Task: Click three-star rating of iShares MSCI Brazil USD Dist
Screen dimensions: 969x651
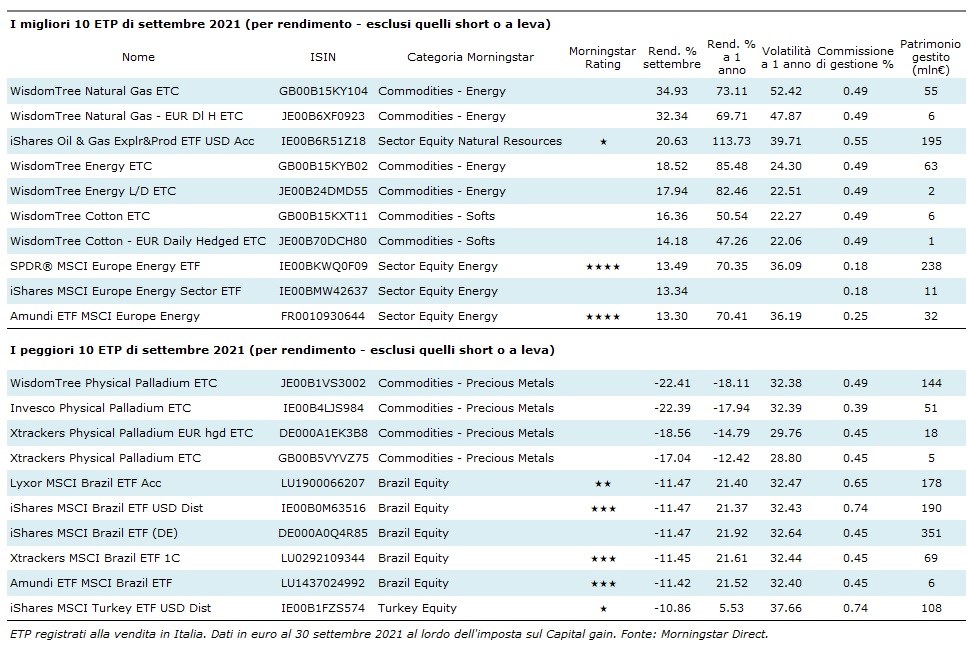Action: tap(603, 508)
